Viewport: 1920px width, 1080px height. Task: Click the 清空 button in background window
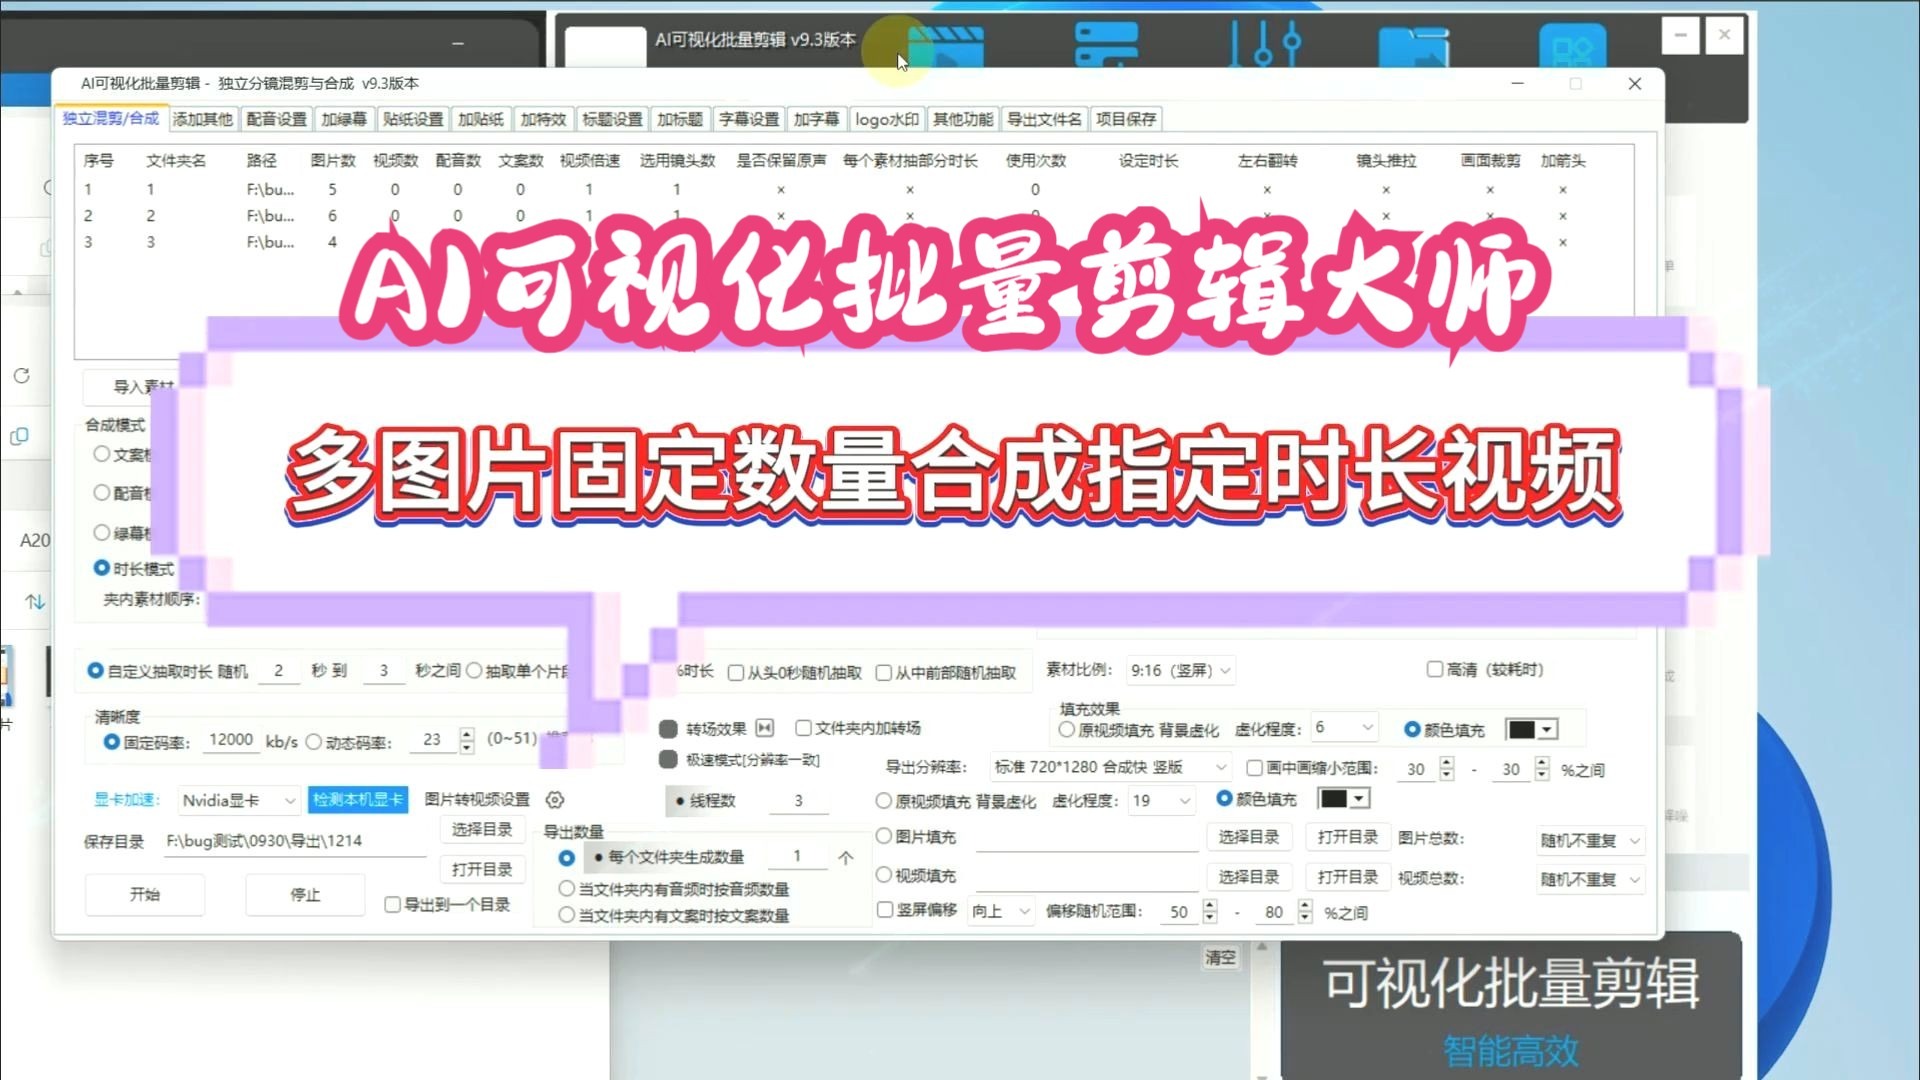click(x=1220, y=958)
